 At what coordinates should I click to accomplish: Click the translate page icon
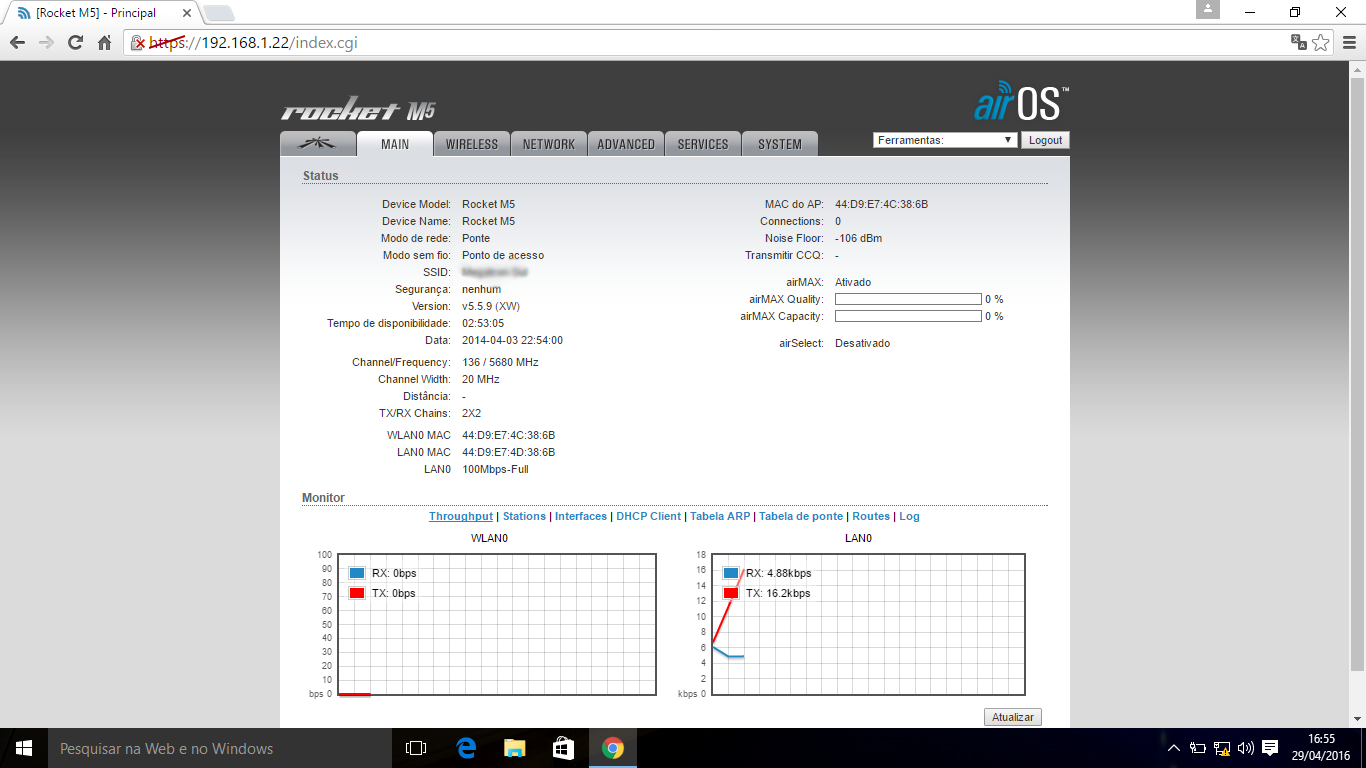coord(1298,43)
